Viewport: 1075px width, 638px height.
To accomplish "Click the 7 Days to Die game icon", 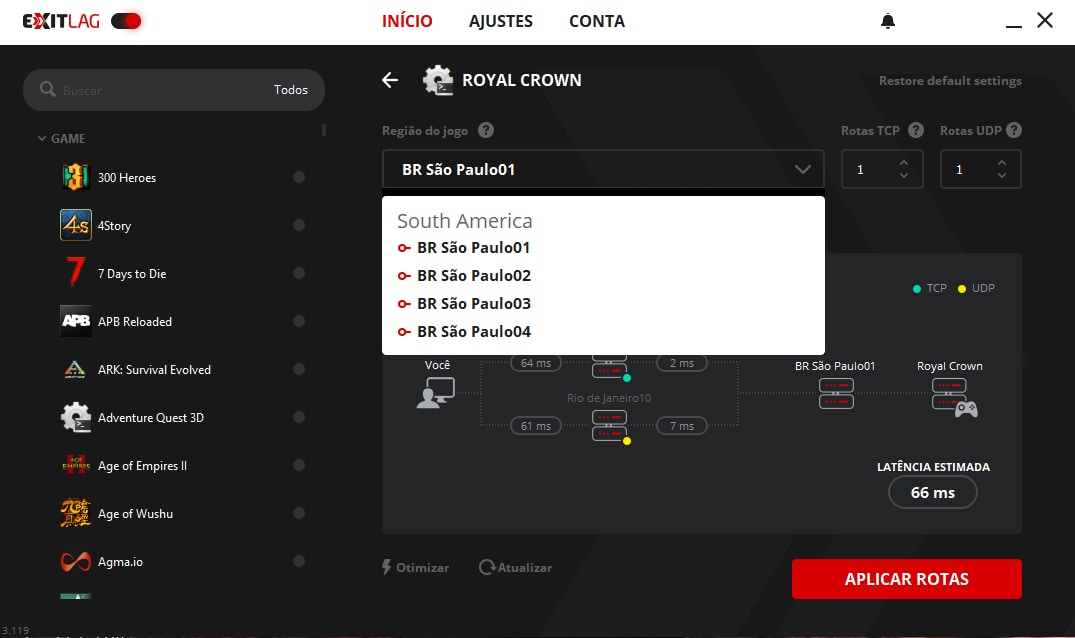I will [x=76, y=273].
